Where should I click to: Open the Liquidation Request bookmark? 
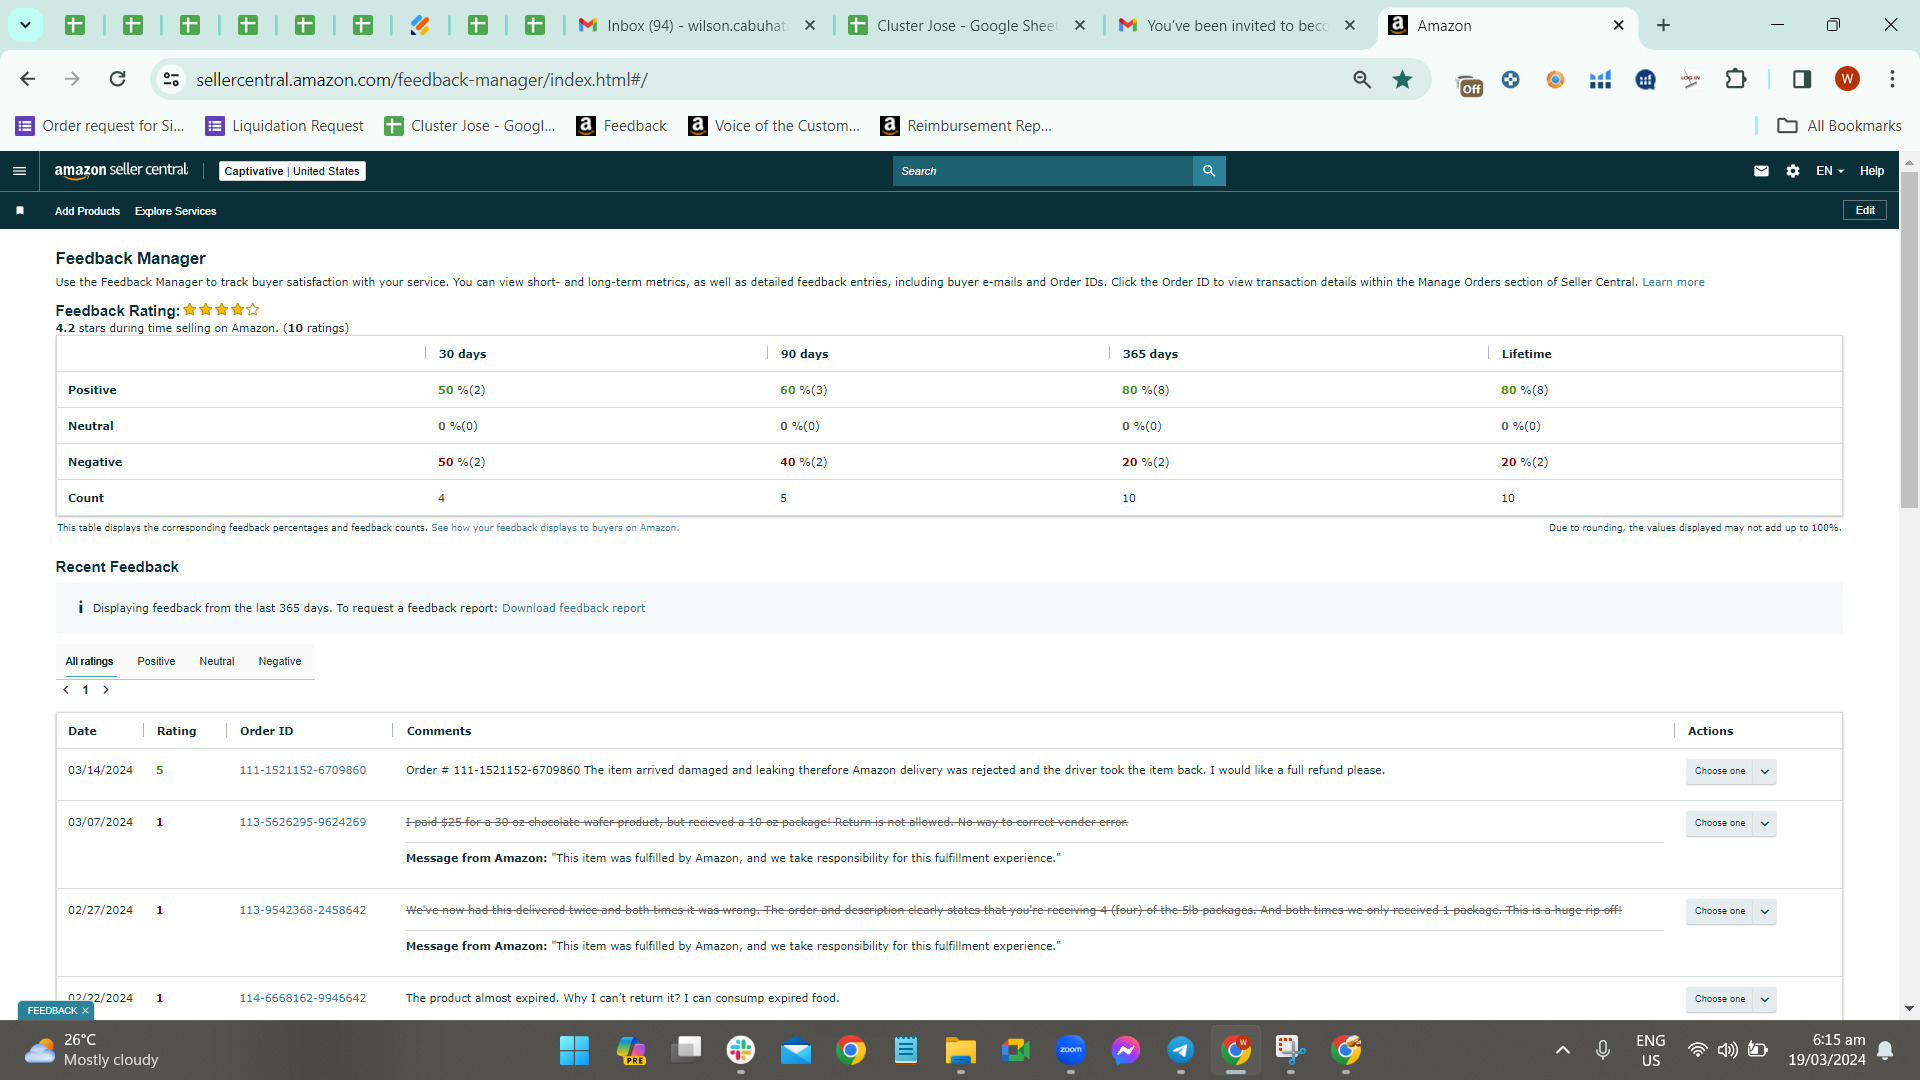click(x=285, y=126)
